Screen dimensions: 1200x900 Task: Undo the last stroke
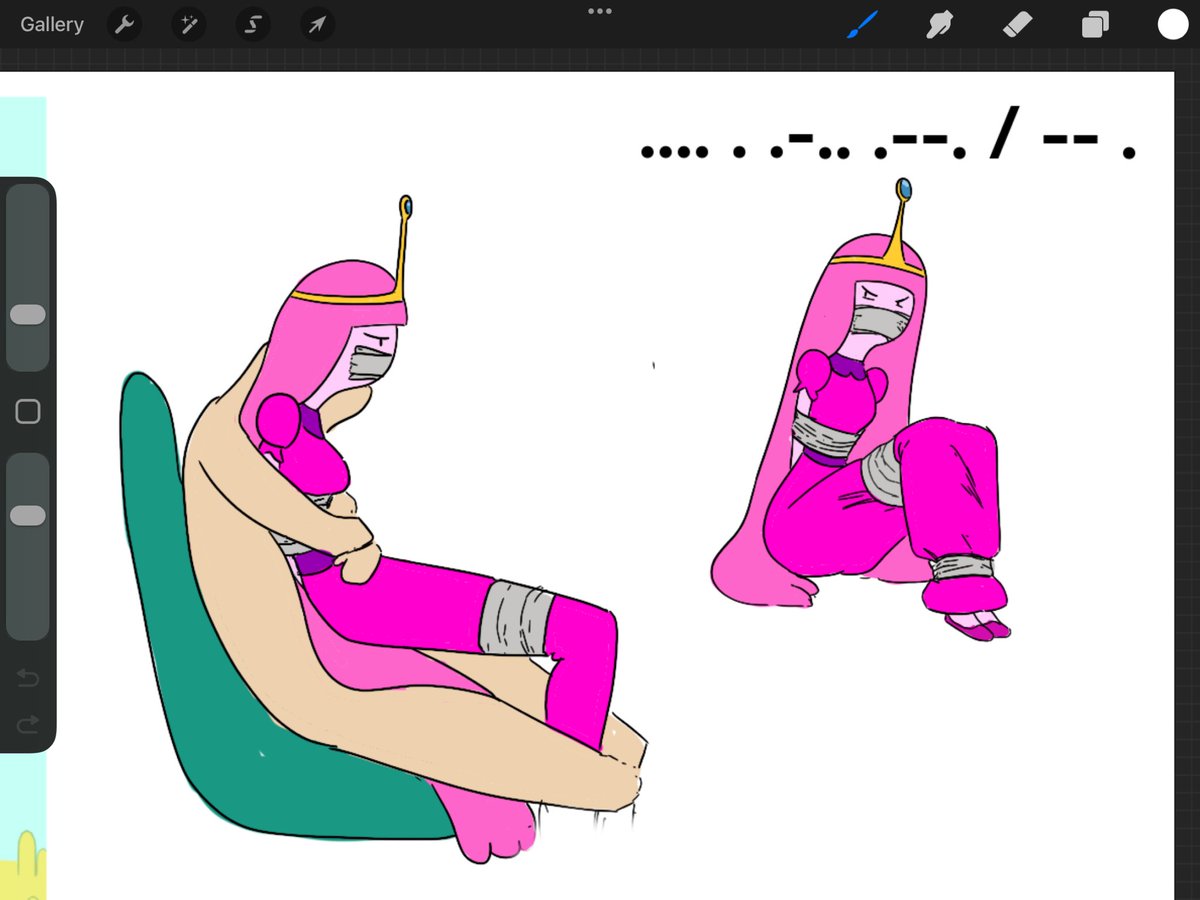pyautogui.click(x=28, y=679)
